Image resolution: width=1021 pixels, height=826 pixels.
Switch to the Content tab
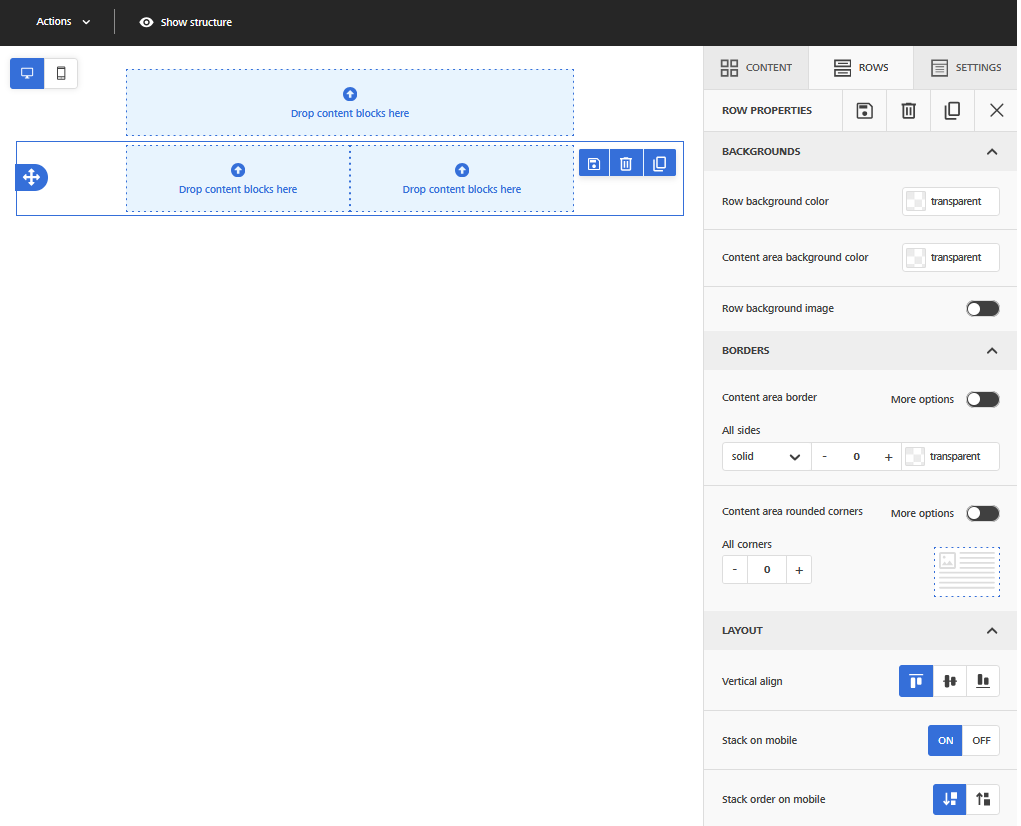point(756,68)
